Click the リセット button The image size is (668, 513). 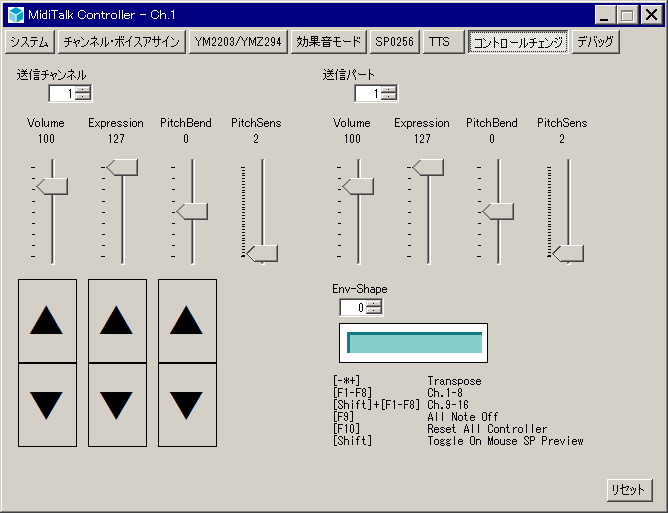[629, 490]
